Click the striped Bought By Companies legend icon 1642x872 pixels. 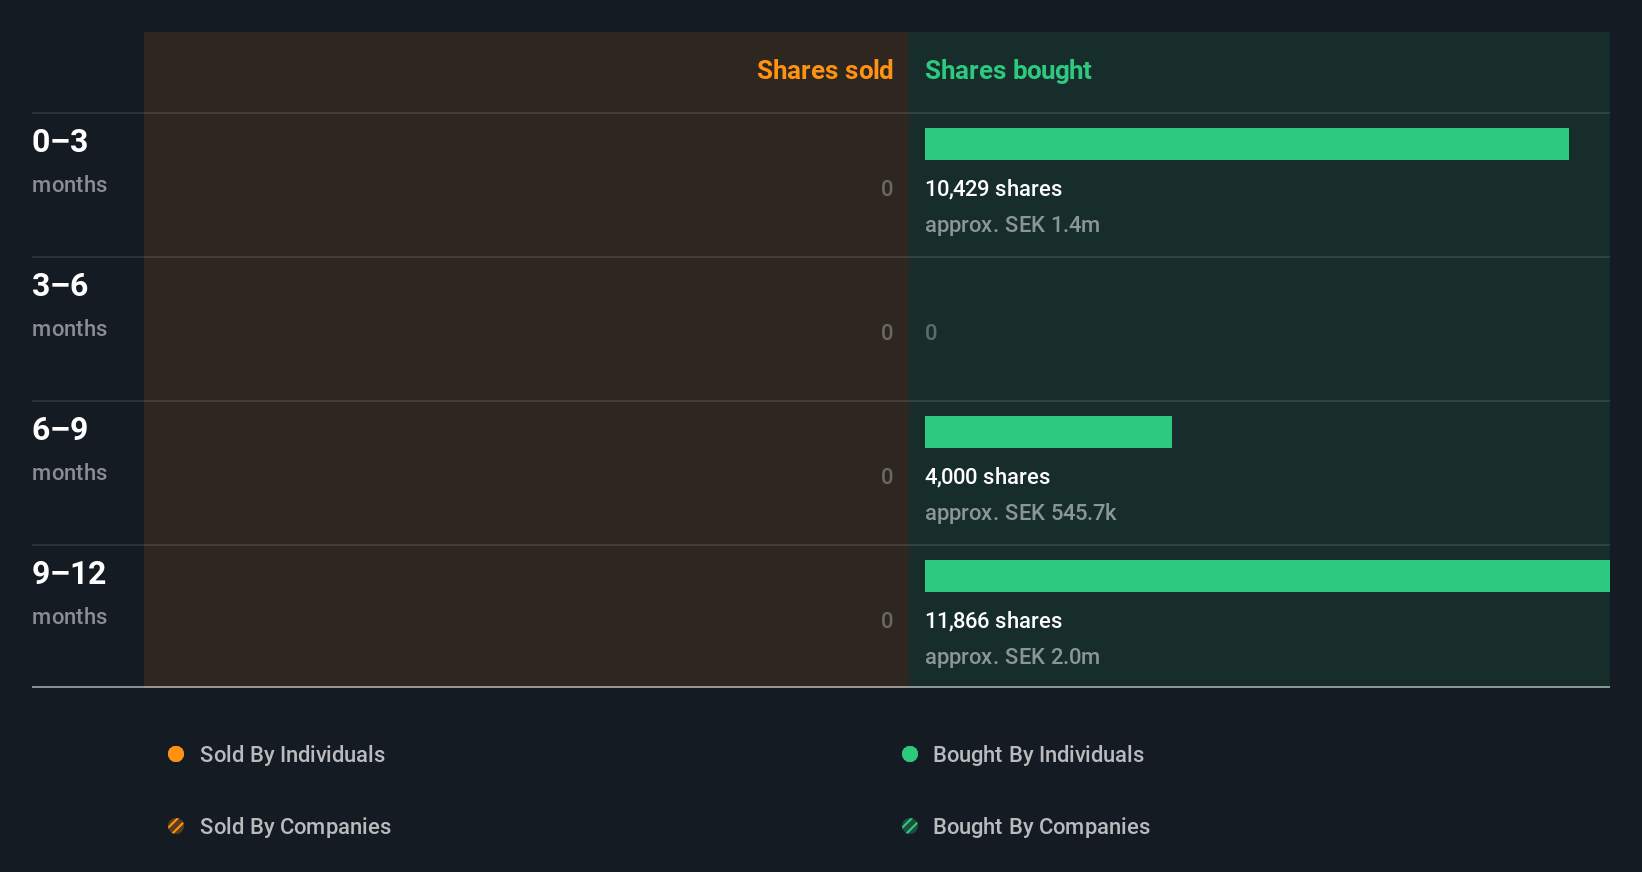[x=910, y=826]
